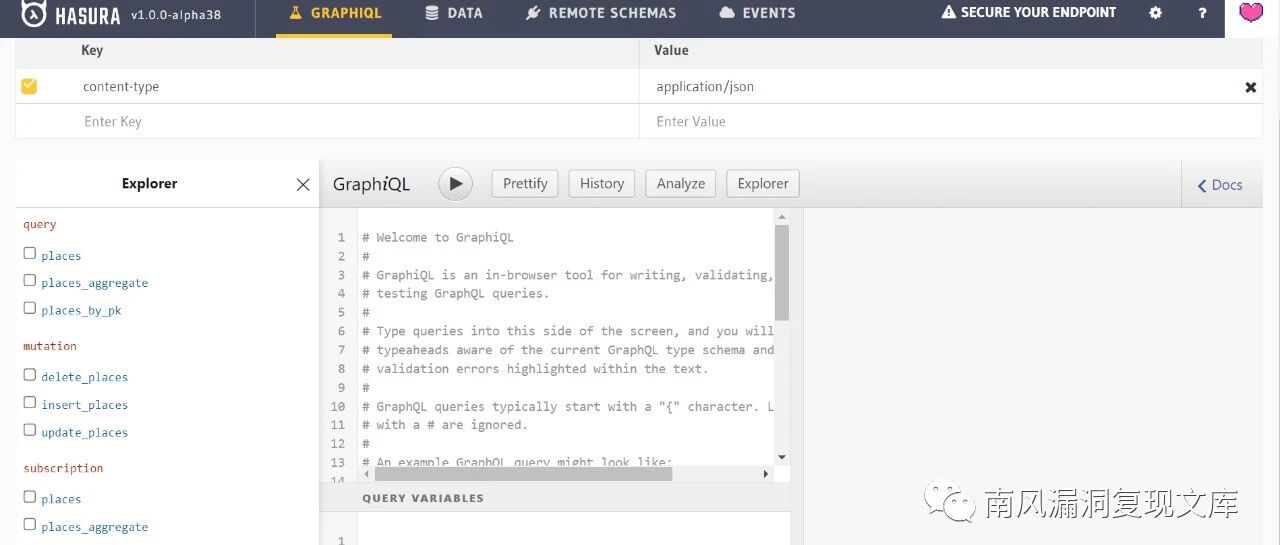Check the subscription places checkbox
Viewport: 1280px width, 545px height.
(30, 497)
